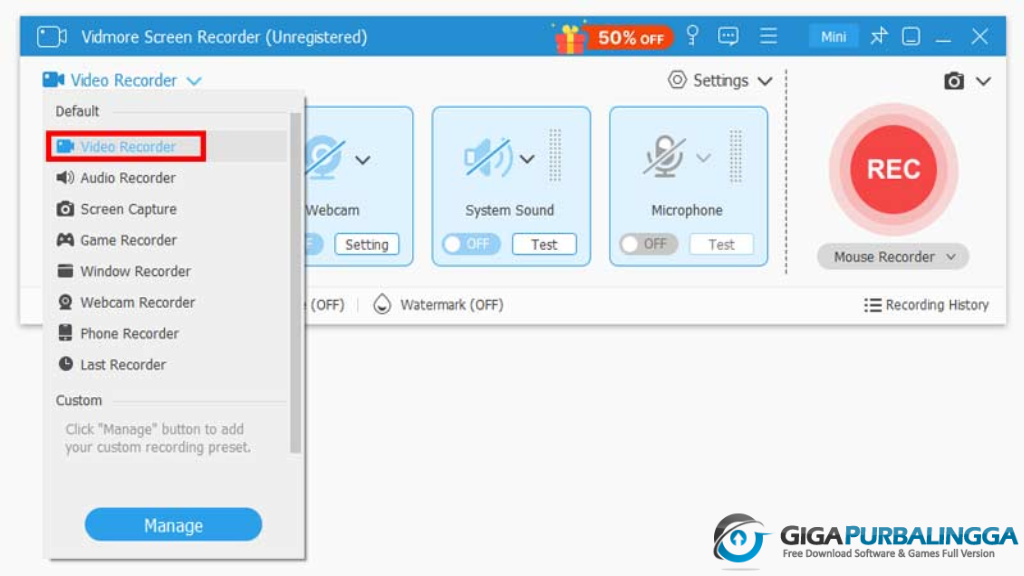Viewport: 1024px width, 576px height.
Task: Click the Recording History list icon
Action: click(872, 305)
